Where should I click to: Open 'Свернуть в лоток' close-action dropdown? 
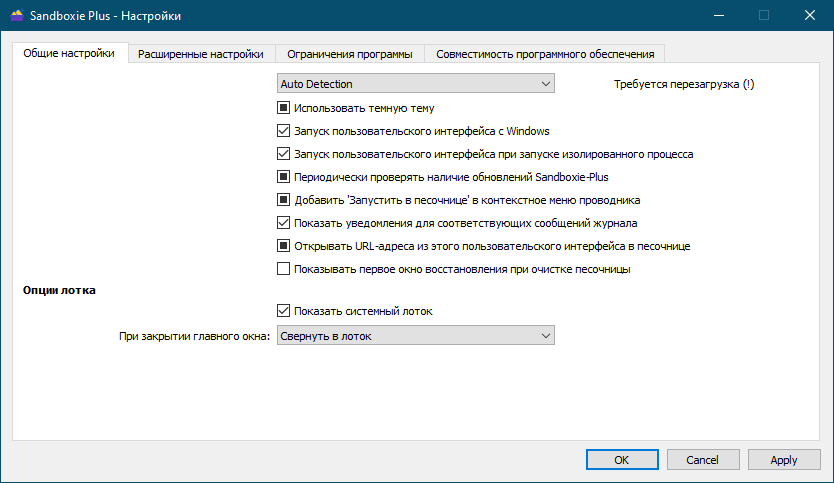tap(415, 336)
